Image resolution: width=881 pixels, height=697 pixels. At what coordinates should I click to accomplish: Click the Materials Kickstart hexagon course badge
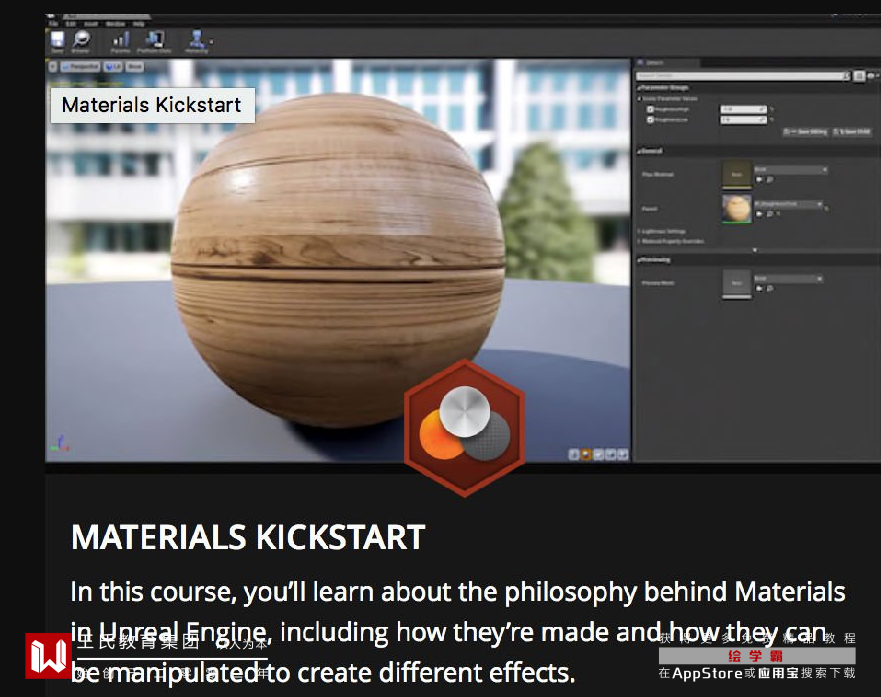pos(465,428)
